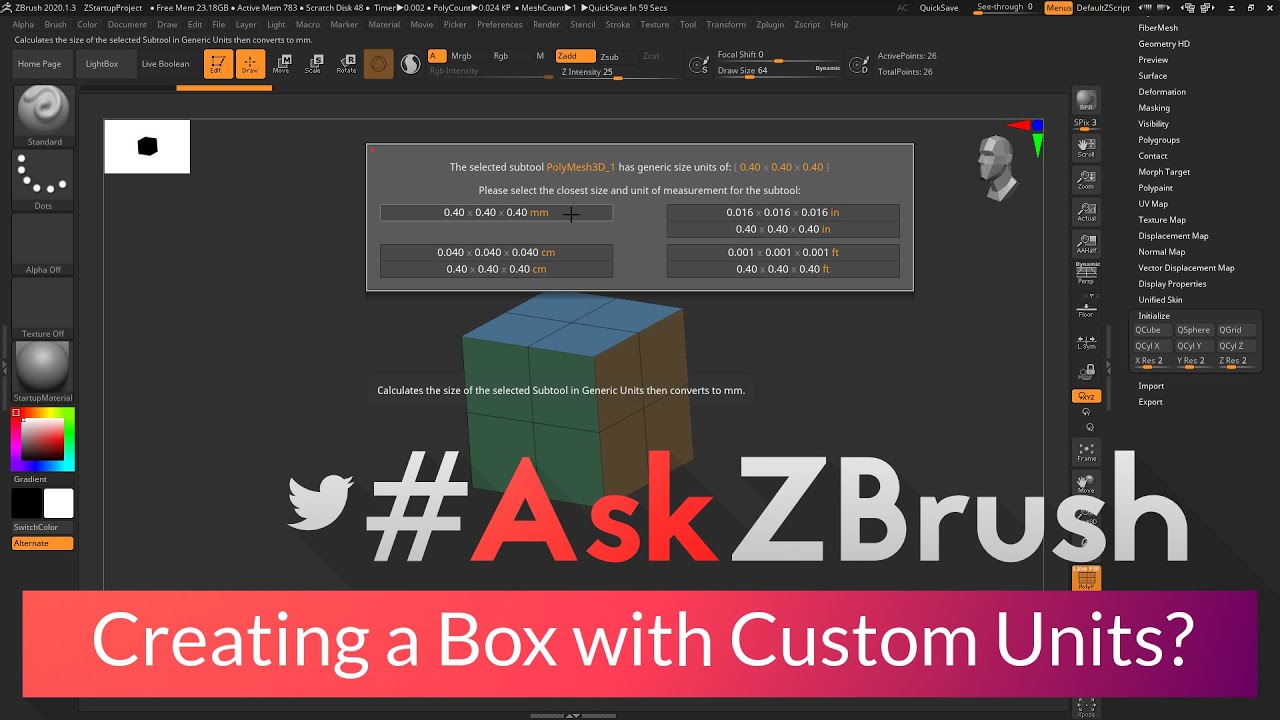Open the Dots stroke selector

(43, 180)
